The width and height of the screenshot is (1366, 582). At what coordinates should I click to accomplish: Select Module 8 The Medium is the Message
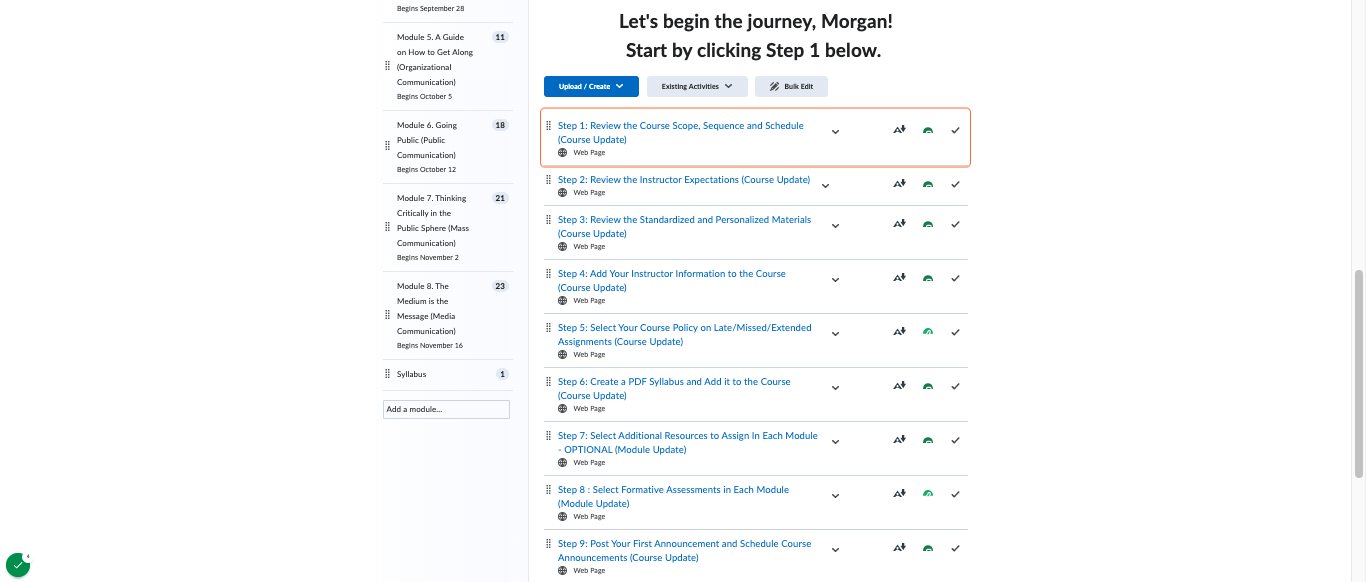427,308
